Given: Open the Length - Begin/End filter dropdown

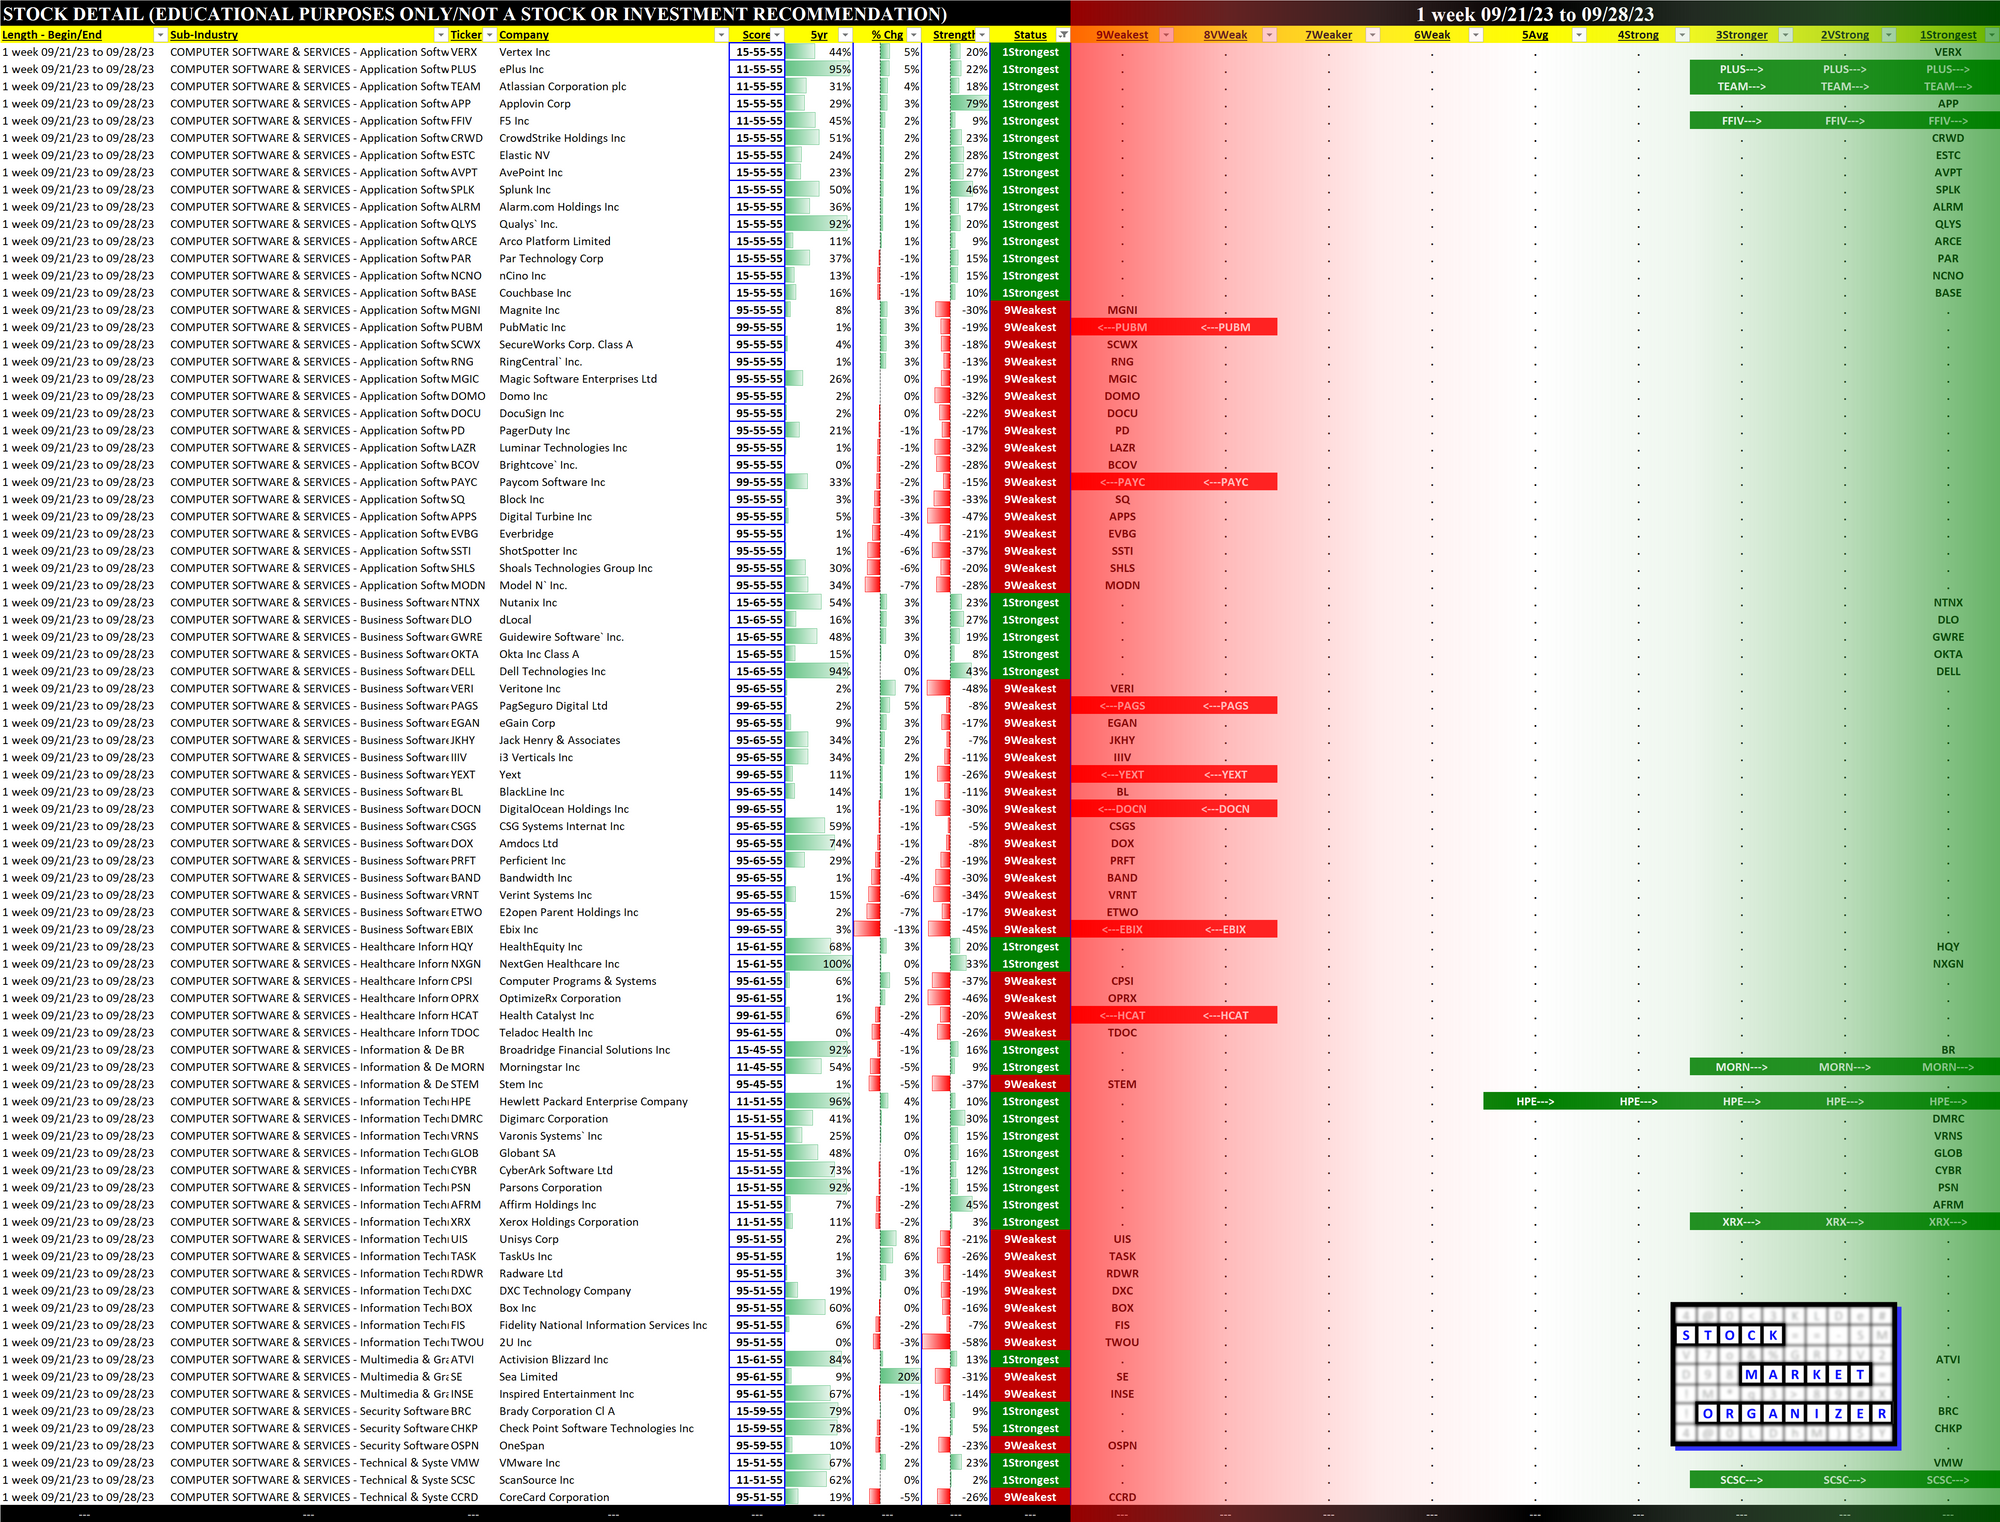Looking at the screenshot, I should click(x=159, y=35).
